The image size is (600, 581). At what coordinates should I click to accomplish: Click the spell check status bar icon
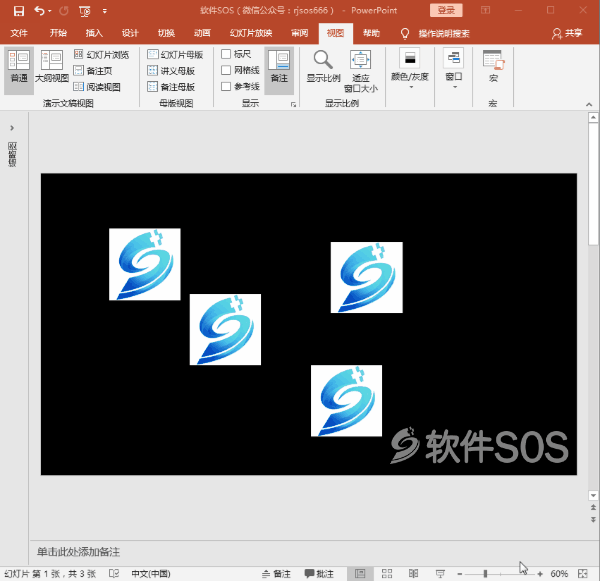pyautogui.click(x=114, y=573)
